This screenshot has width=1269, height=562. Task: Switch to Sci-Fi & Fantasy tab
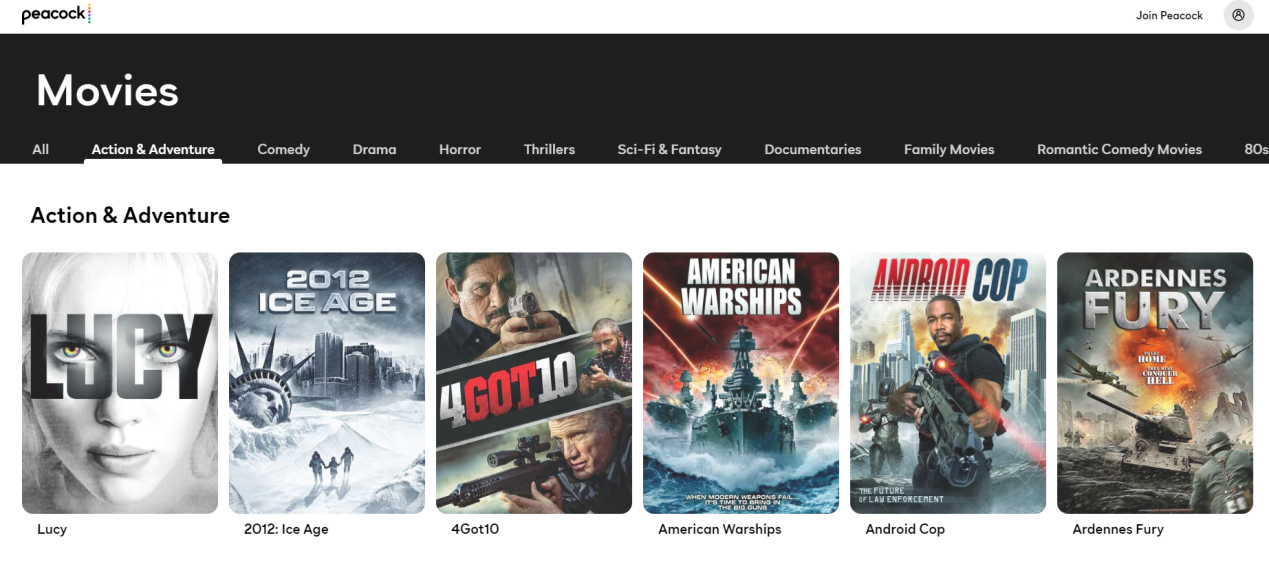tap(669, 149)
